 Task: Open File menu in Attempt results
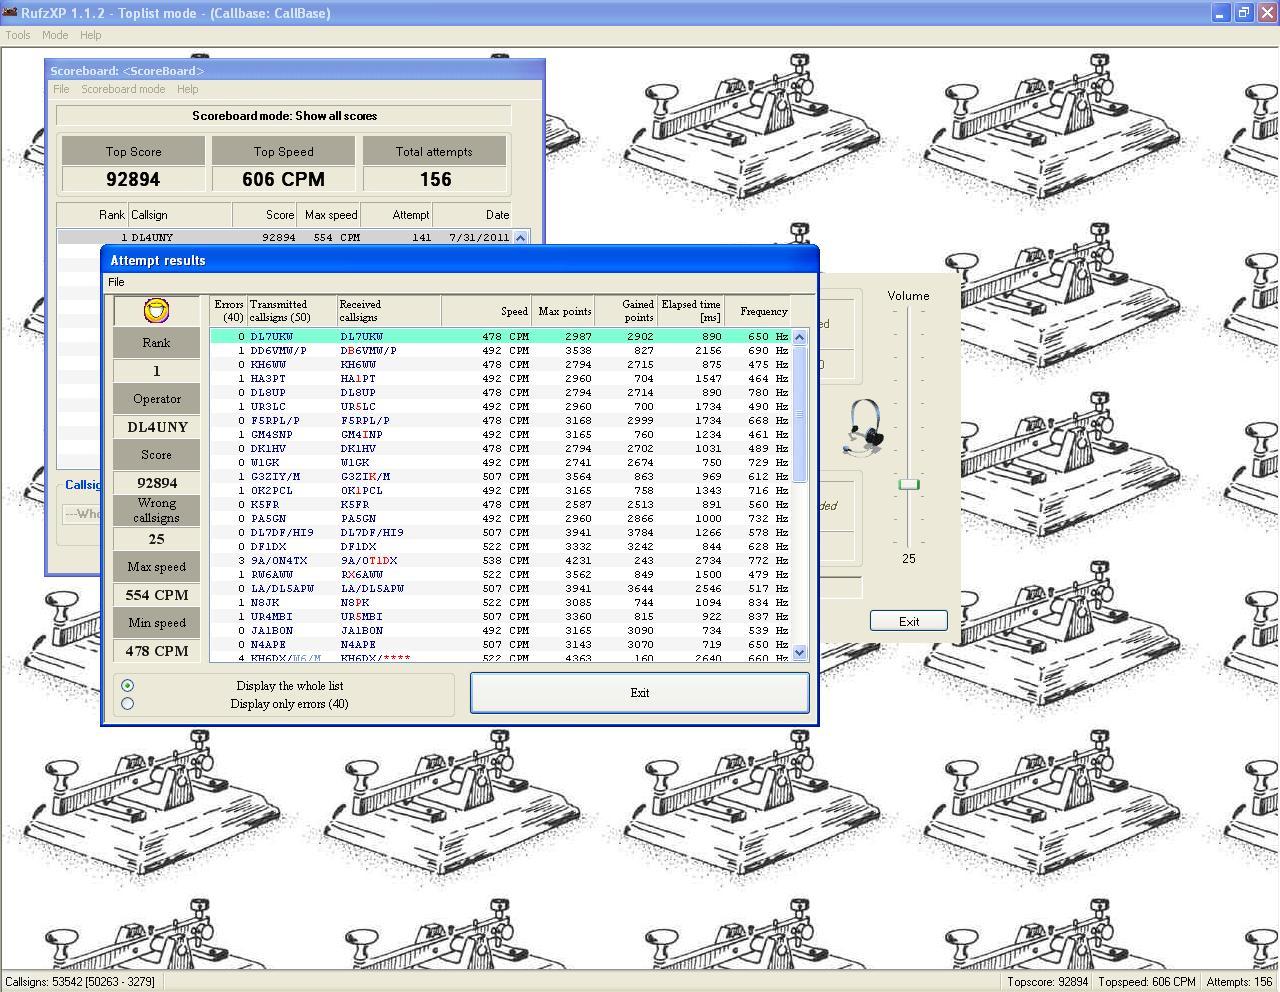pyautogui.click(x=116, y=282)
